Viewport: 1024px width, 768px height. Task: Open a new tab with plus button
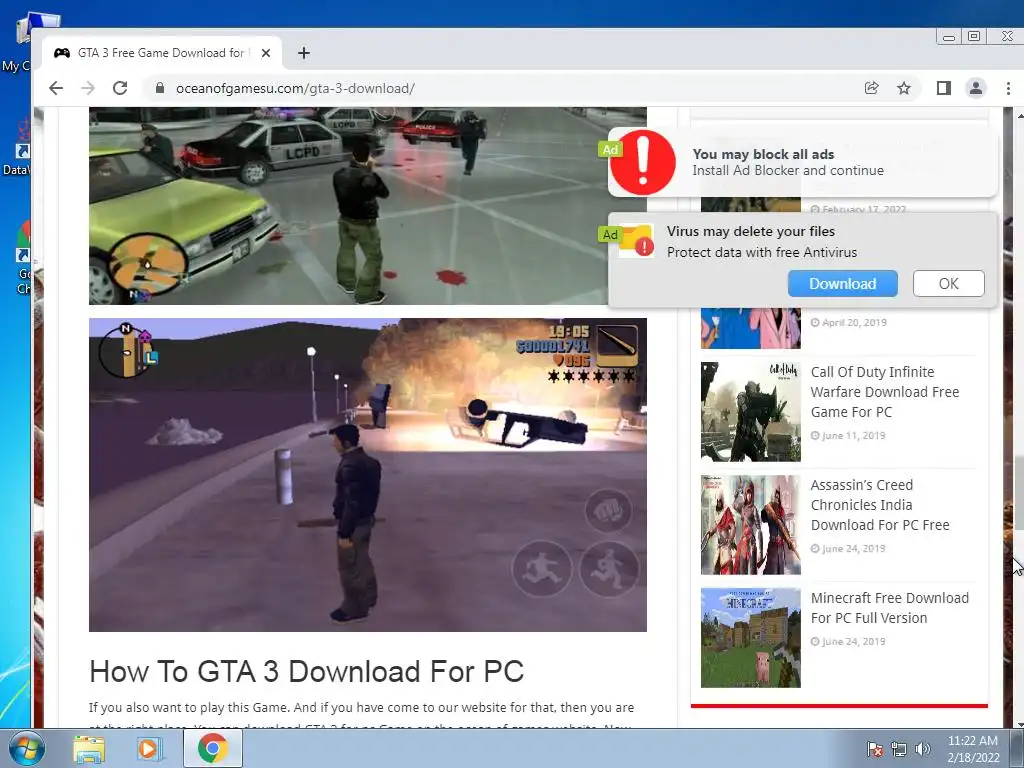(x=304, y=53)
